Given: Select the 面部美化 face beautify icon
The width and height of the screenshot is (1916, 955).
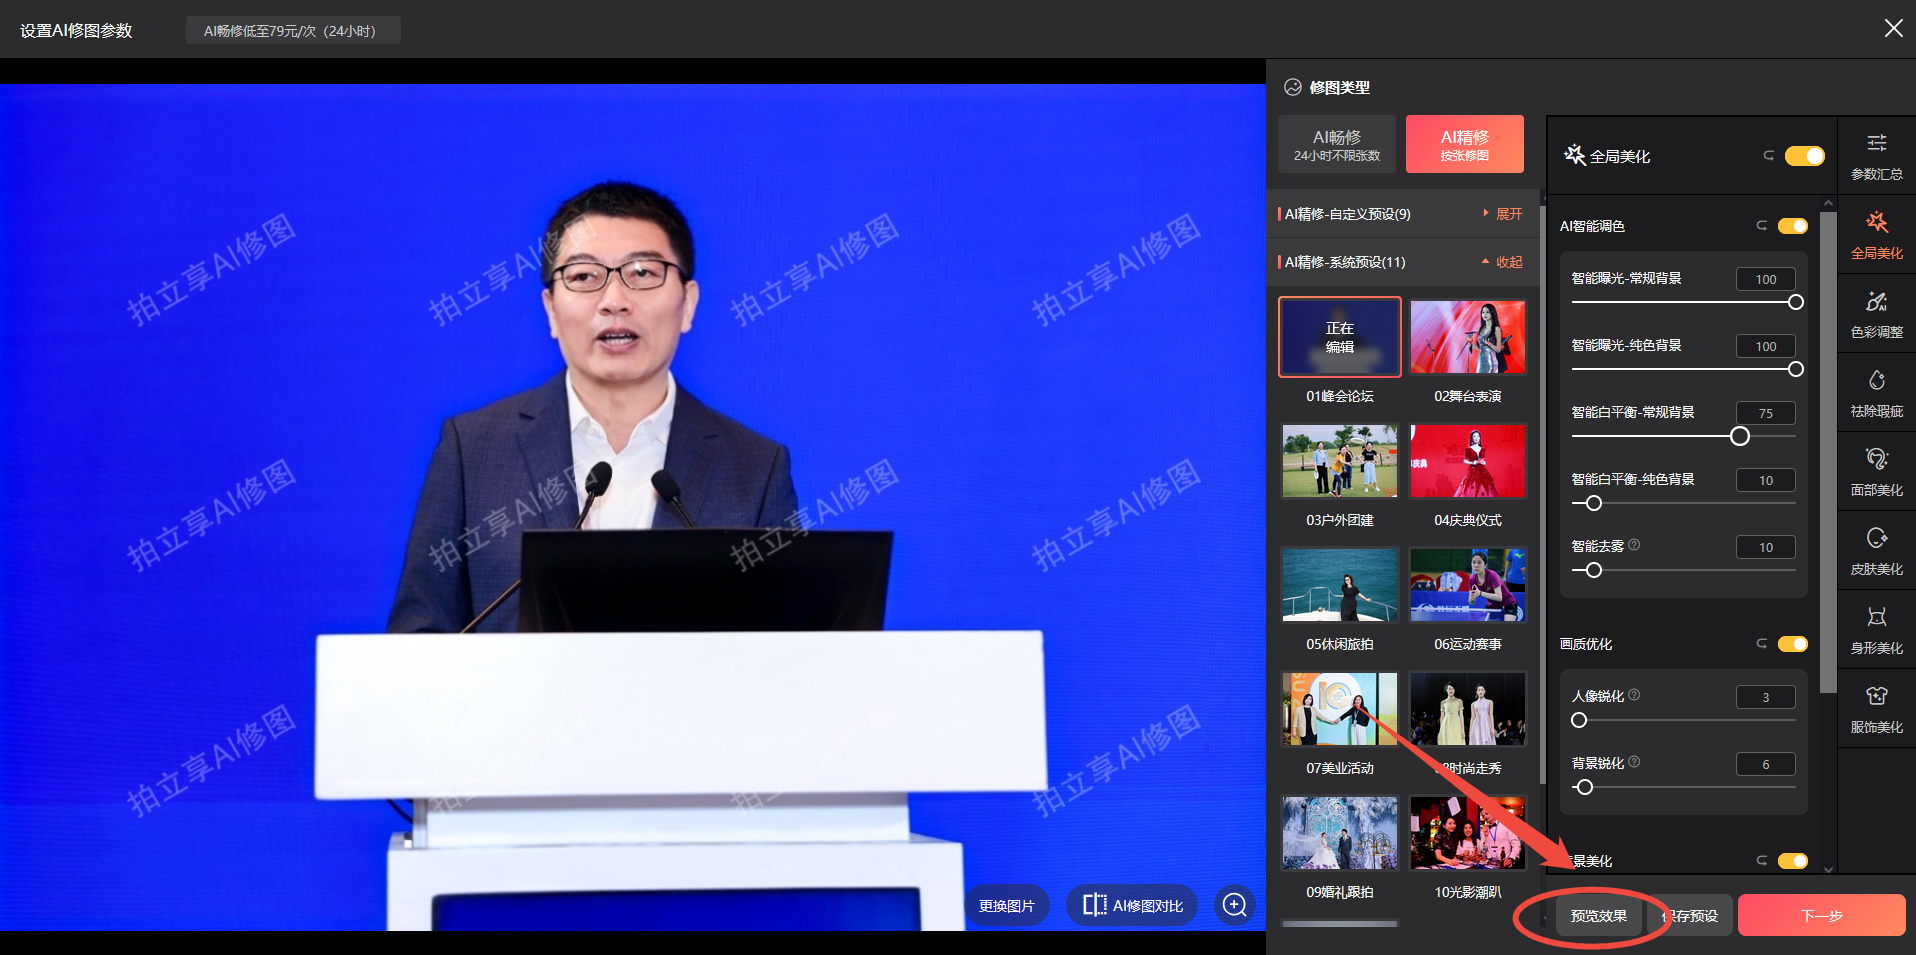Looking at the screenshot, I should click(1876, 471).
